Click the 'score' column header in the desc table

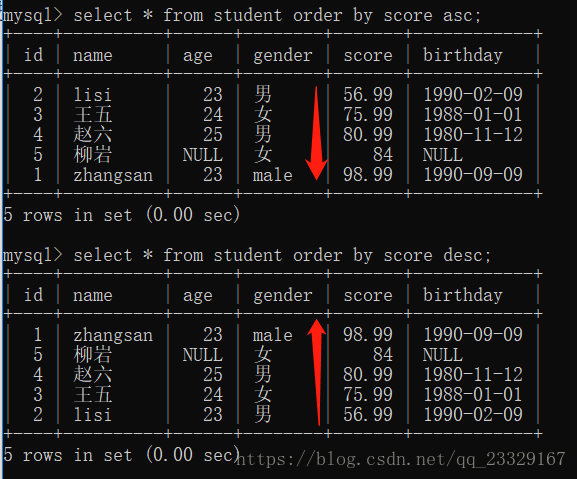click(x=368, y=296)
